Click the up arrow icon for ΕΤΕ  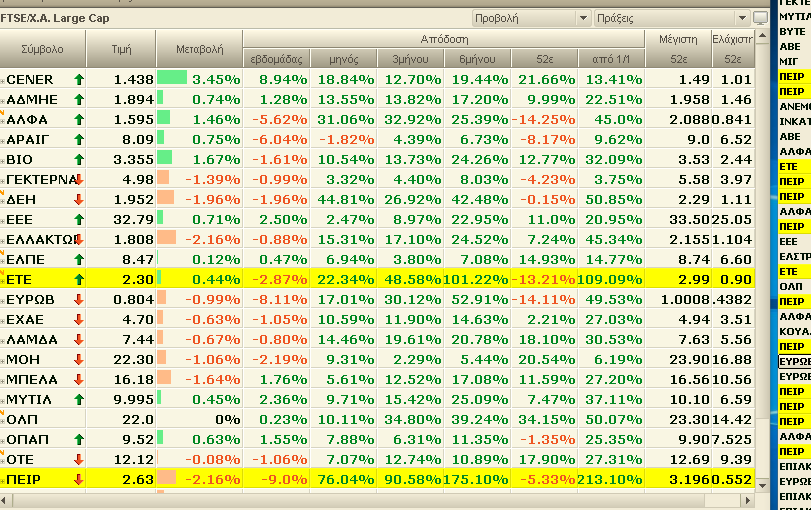click(79, 279)
